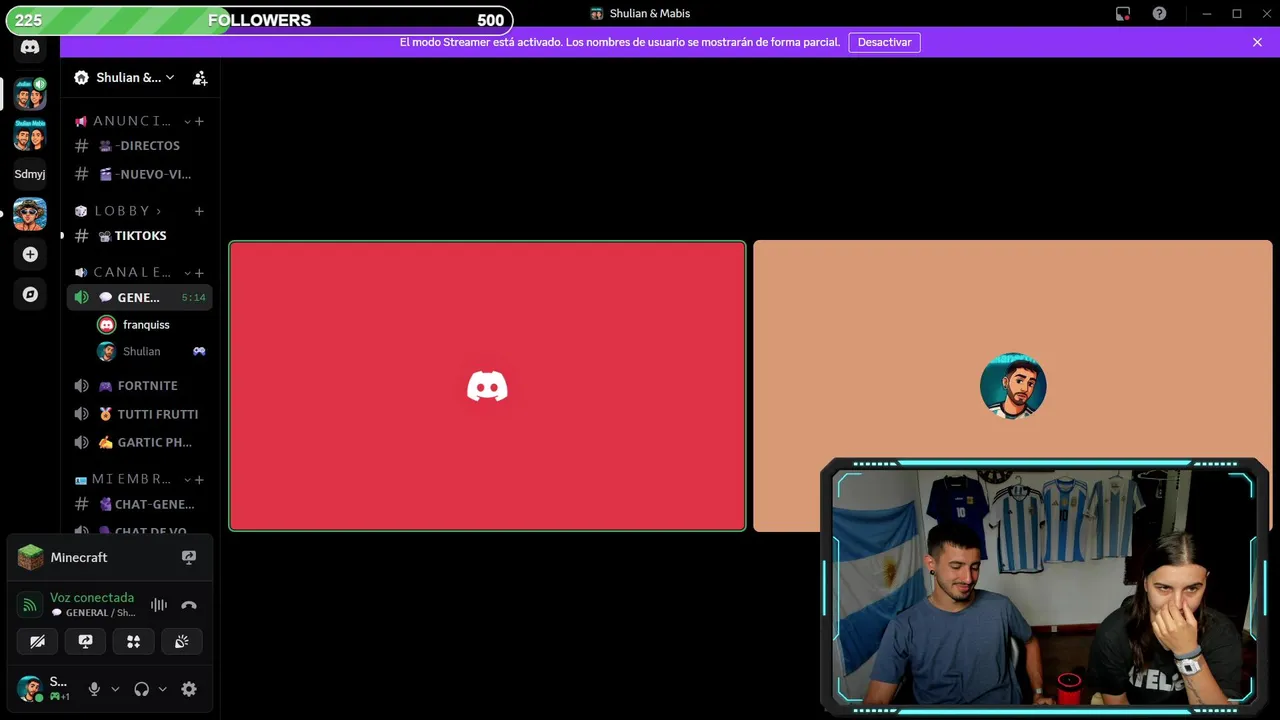Image resolution: width=1280 pixels, height=720 pixels.
Task: Open the green voice connection signal icon
Action: pos(30,605)
